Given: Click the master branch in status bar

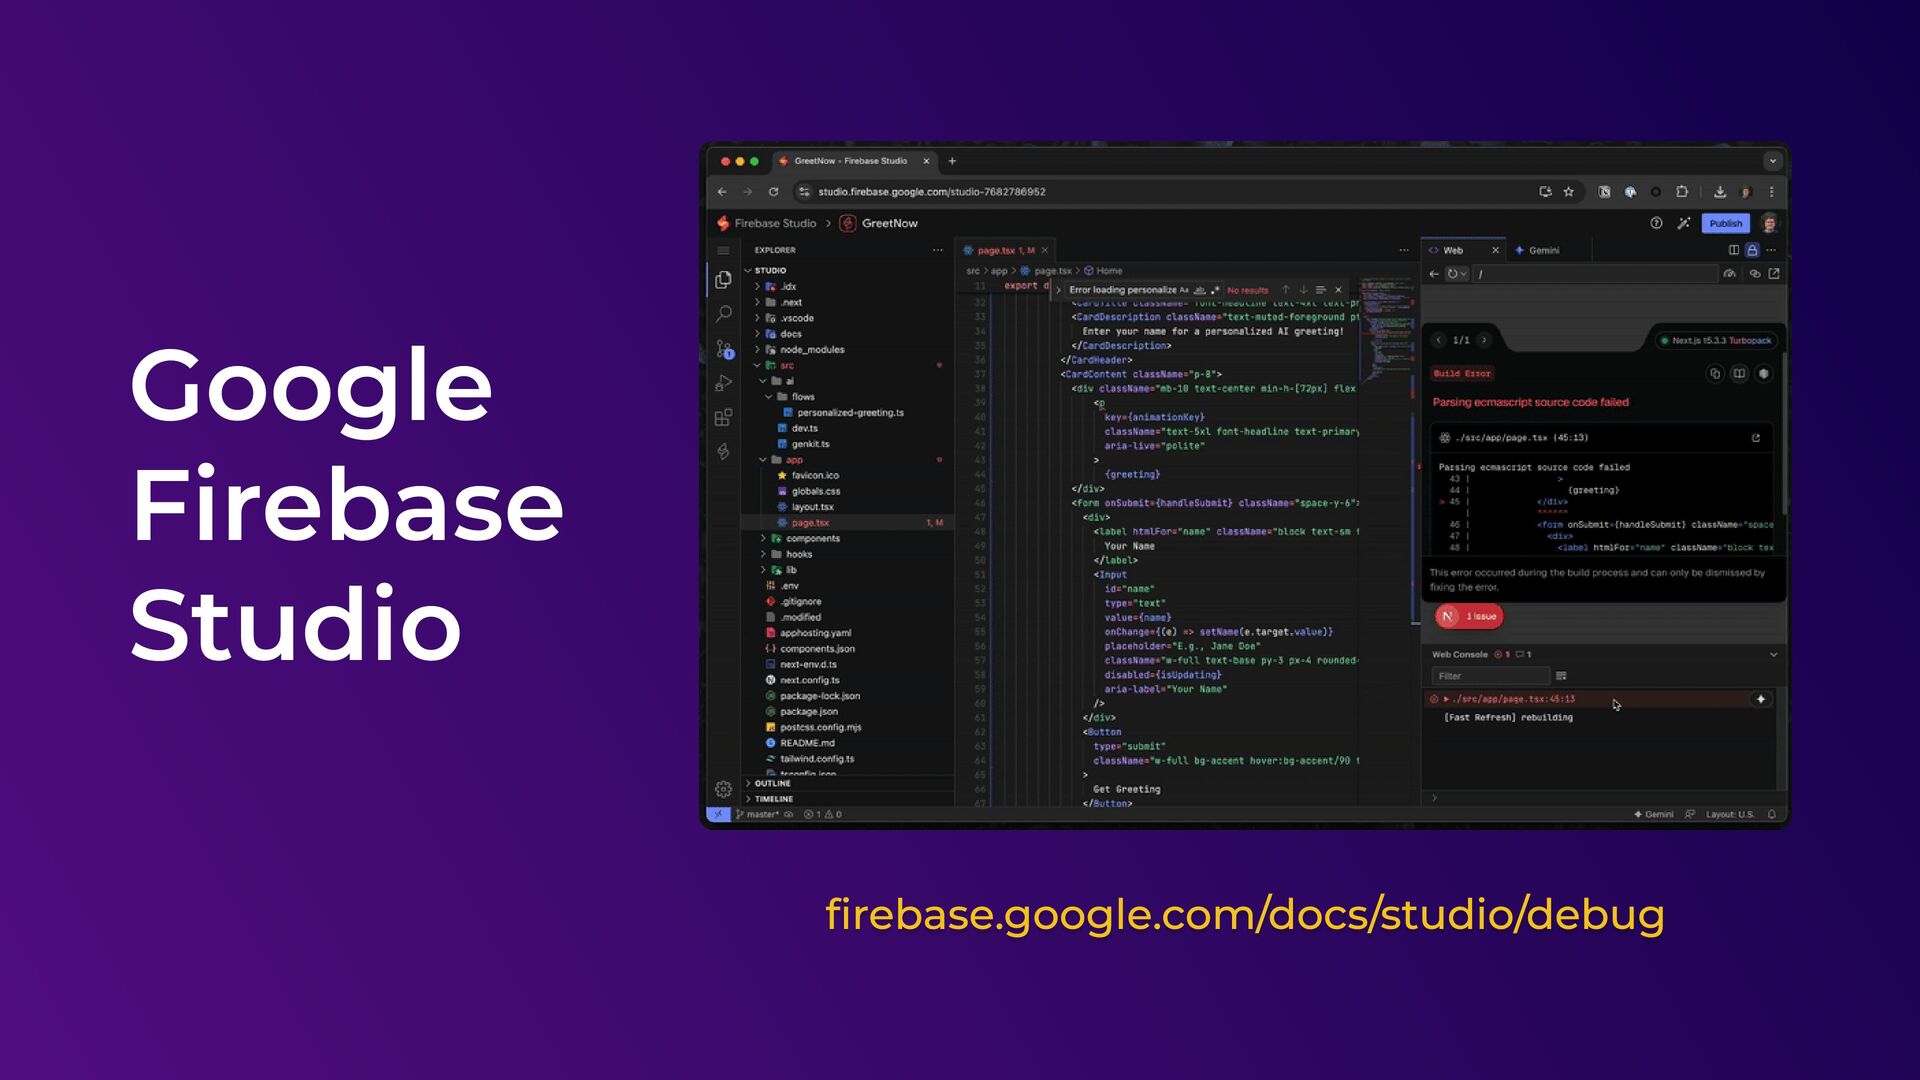Looking at the screenshot, I should (758, 814).
